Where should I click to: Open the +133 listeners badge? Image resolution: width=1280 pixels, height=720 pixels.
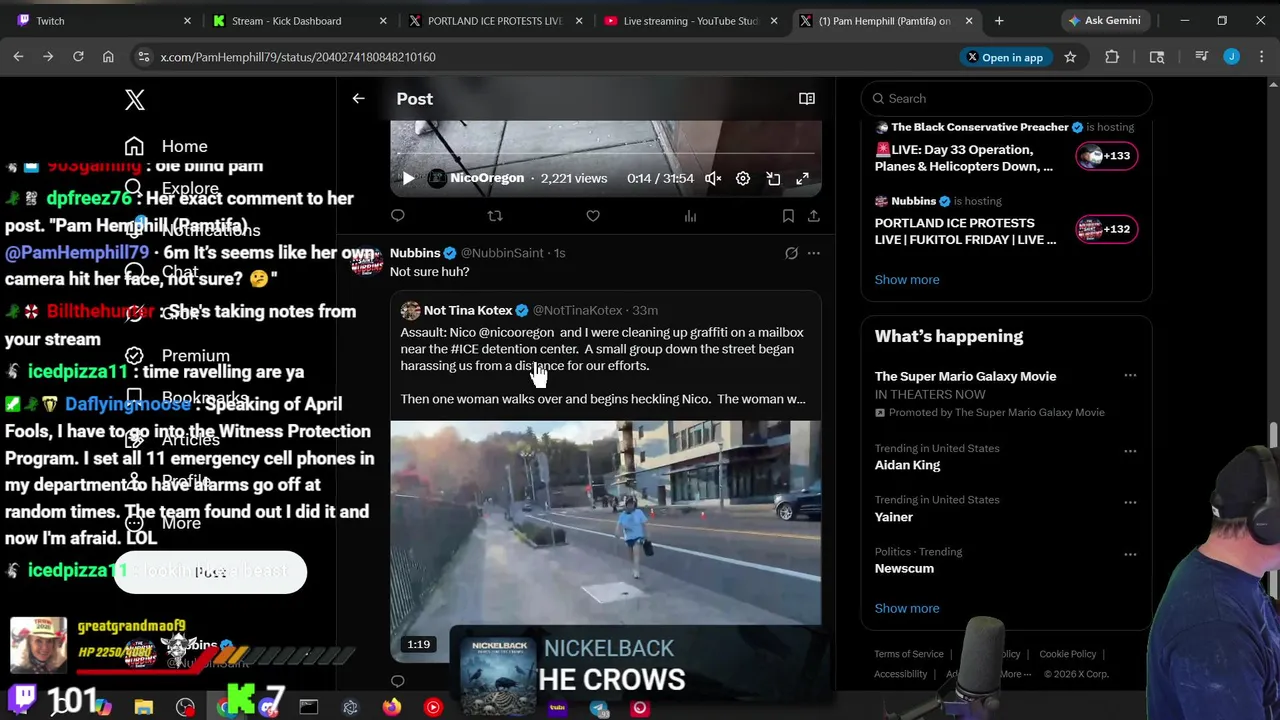pos(1107,155)
